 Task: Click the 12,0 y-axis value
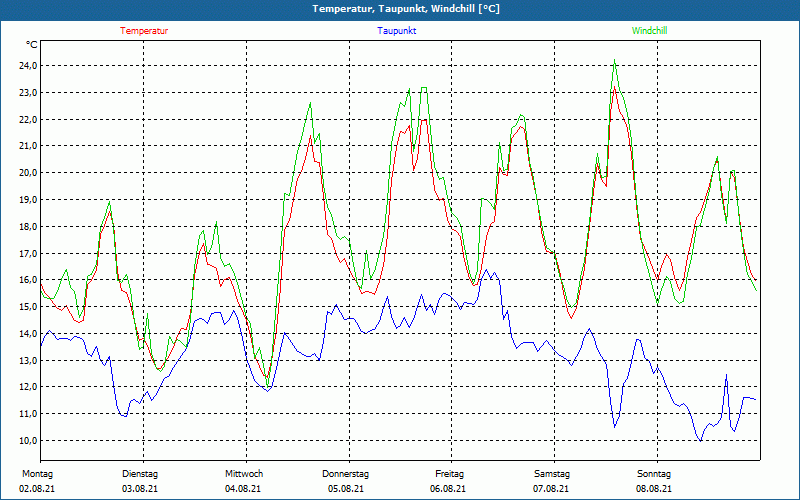28,387
